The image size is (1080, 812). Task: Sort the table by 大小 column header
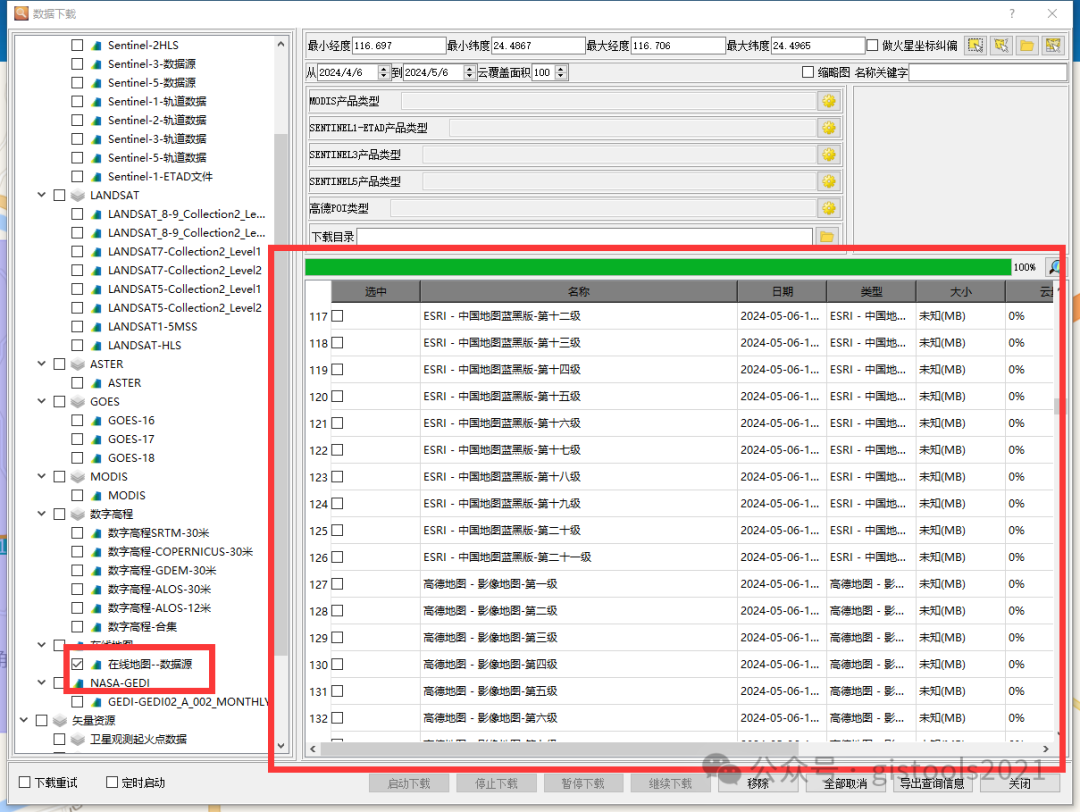pyautogui.click(x=961, y=292)
